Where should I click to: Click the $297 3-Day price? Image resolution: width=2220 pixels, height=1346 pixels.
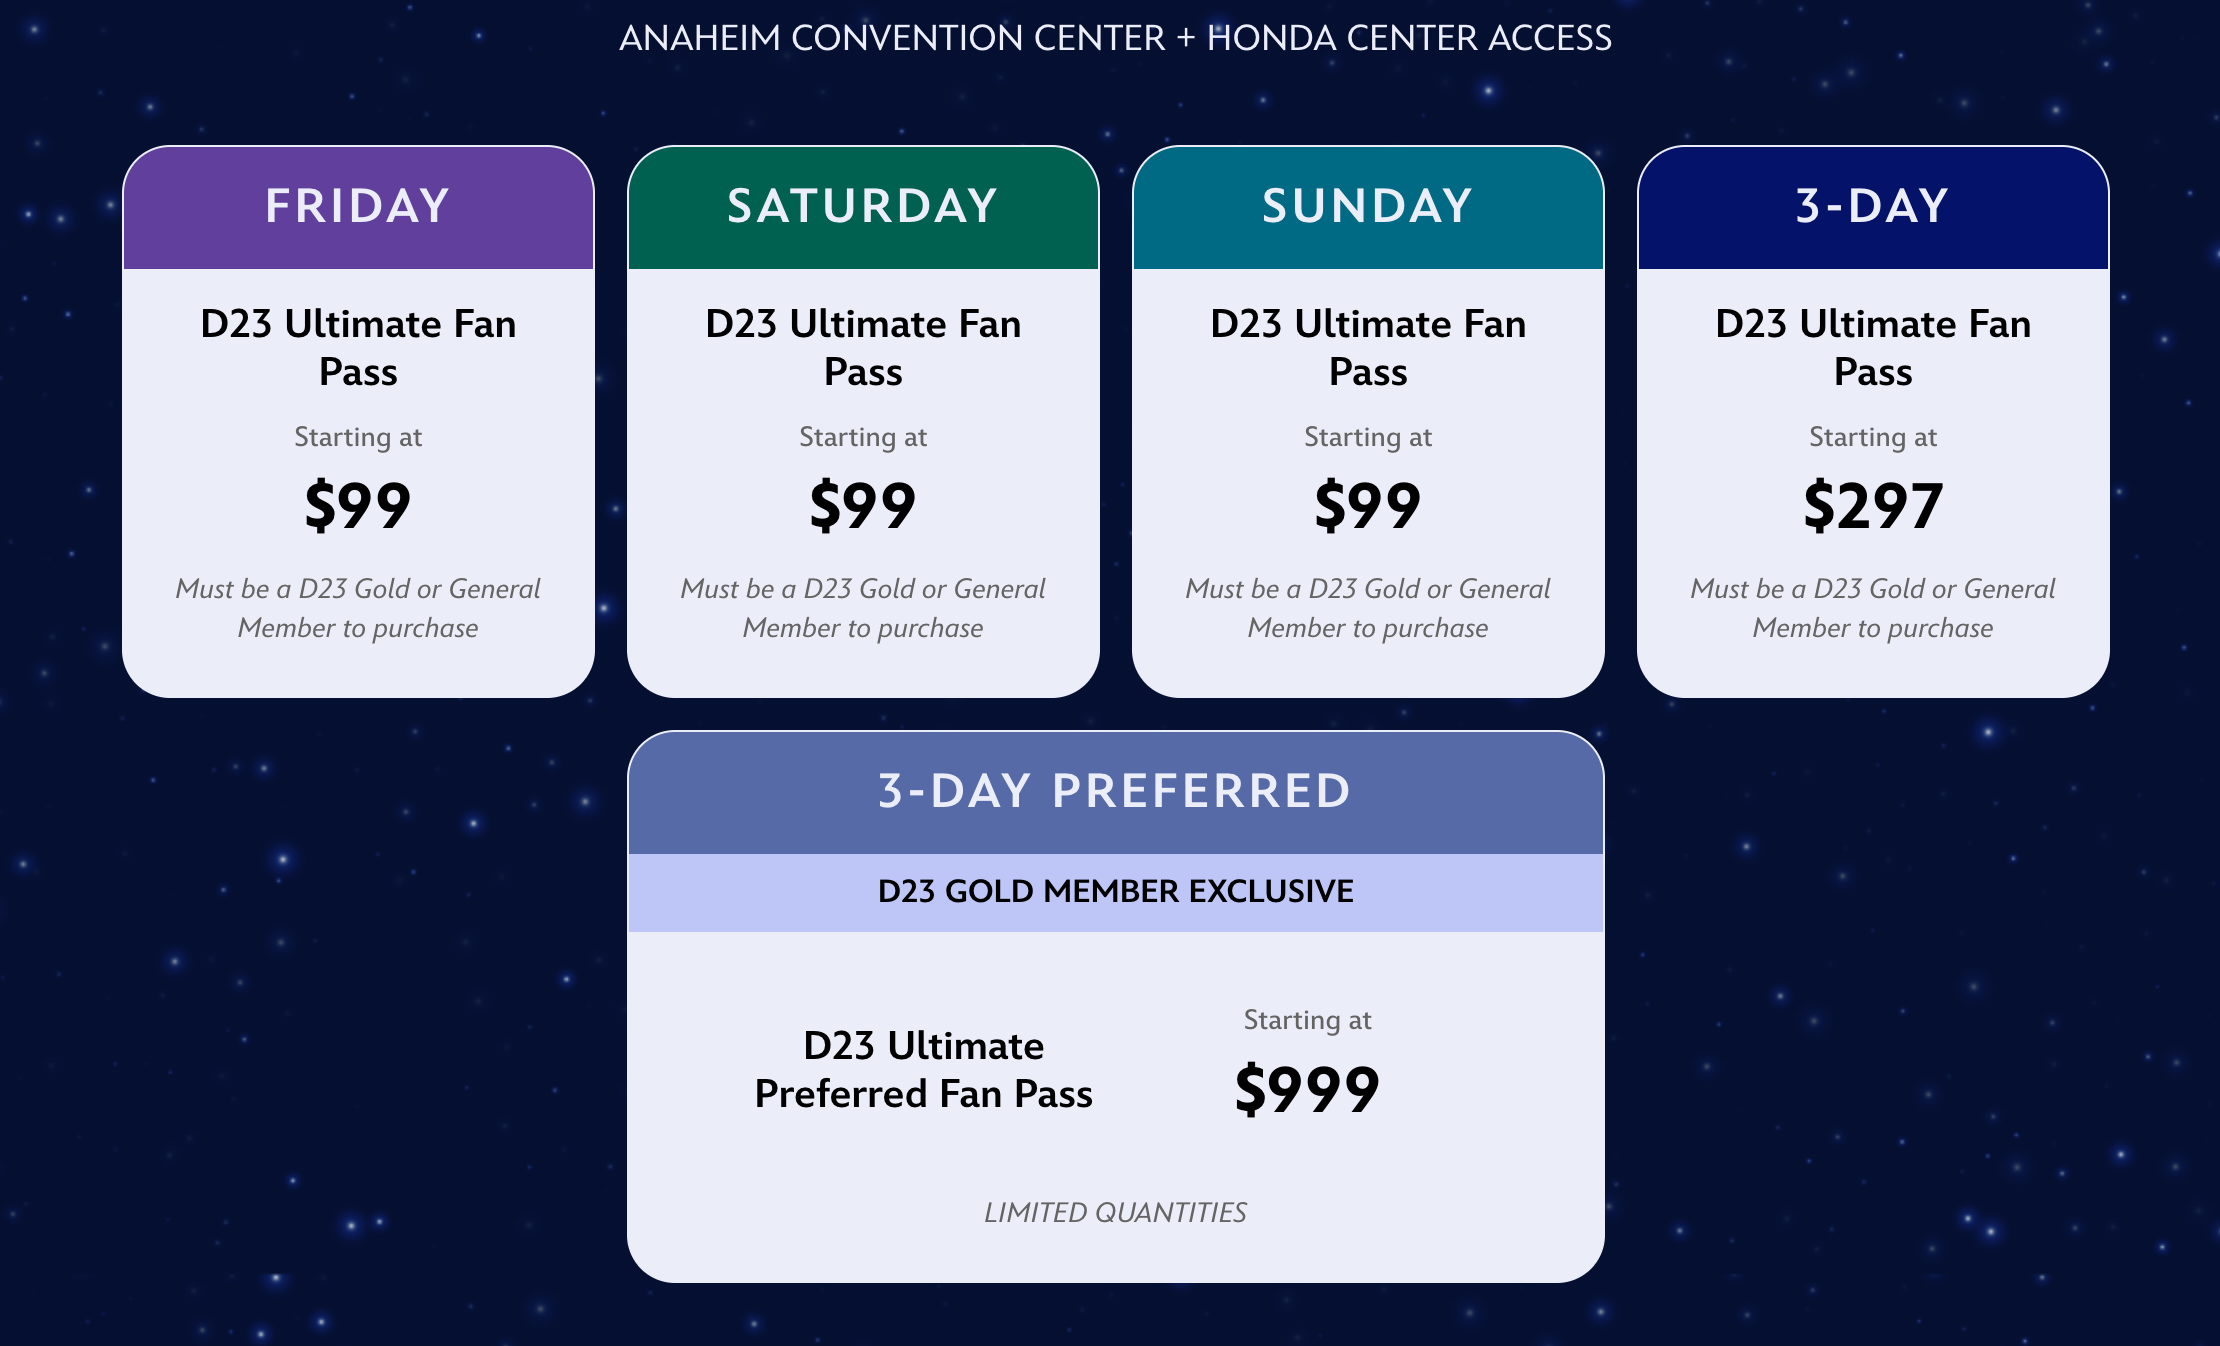1873,505
